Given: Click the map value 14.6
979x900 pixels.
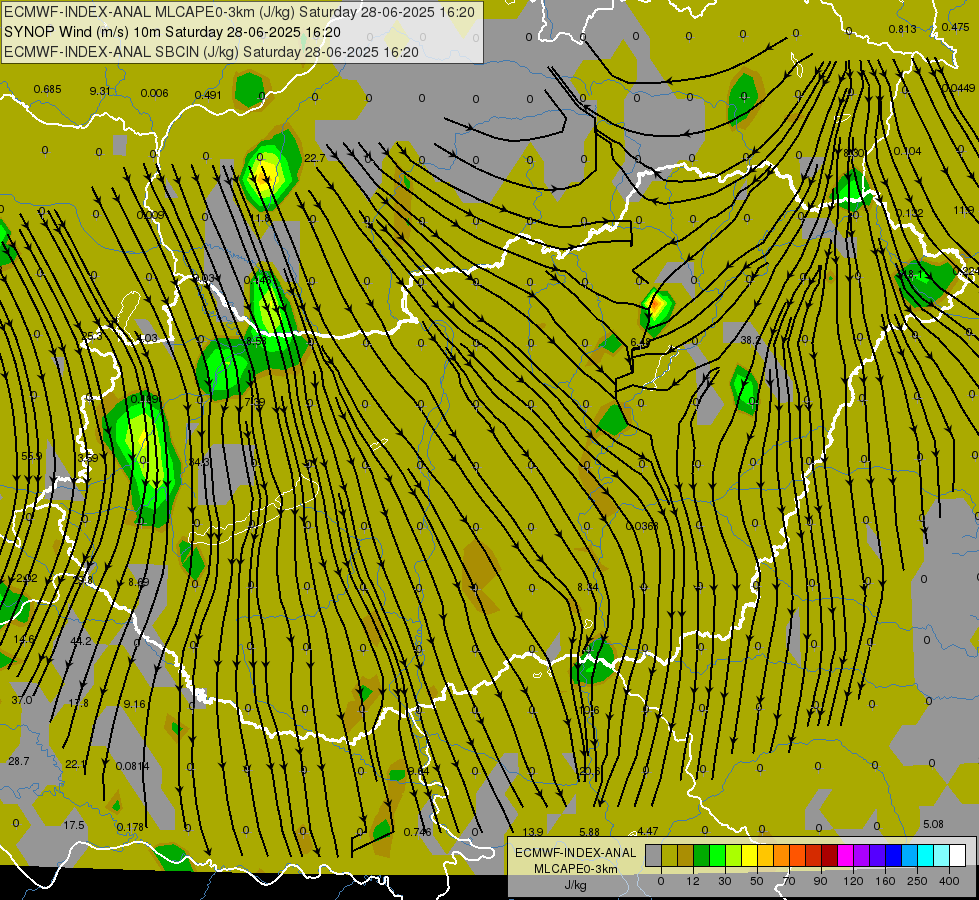Looking at the screenshot, I should click(24, 639).
